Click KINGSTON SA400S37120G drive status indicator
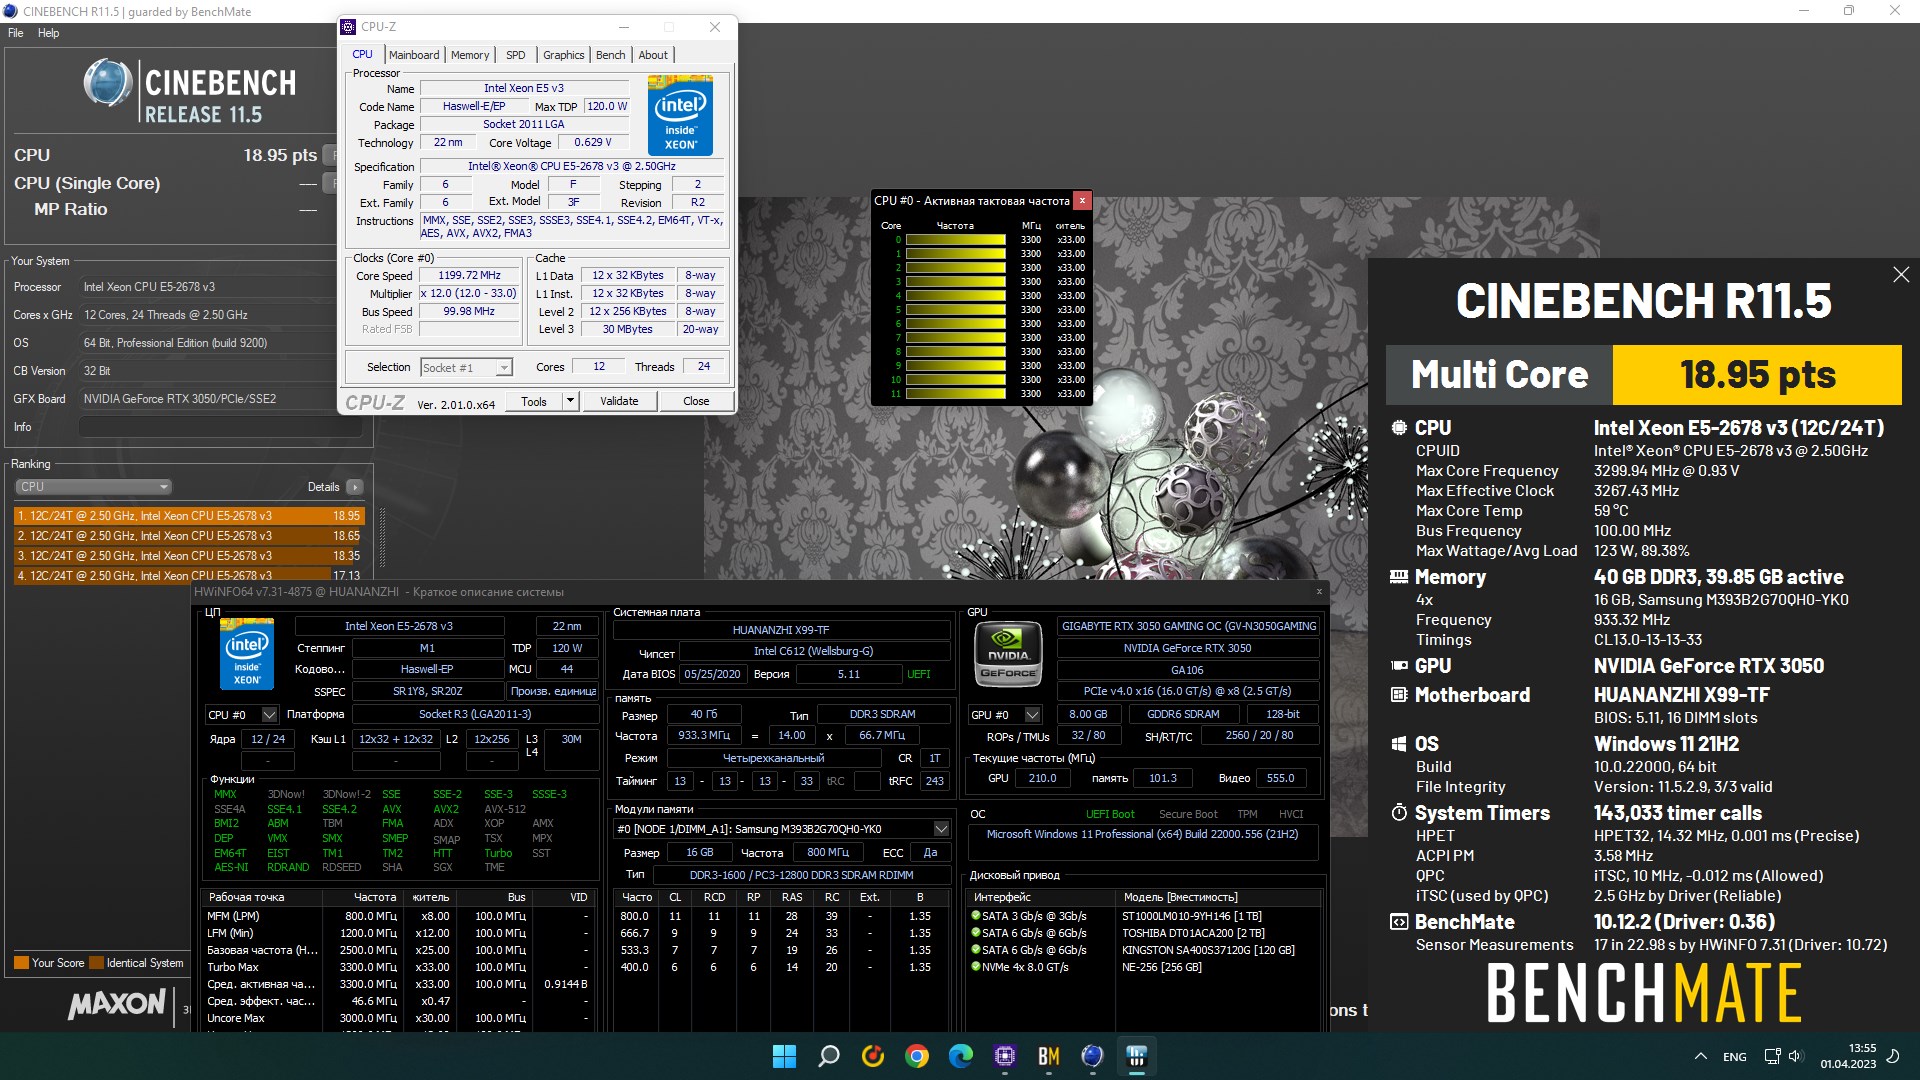The image size is (1920, 1080). 976,949
